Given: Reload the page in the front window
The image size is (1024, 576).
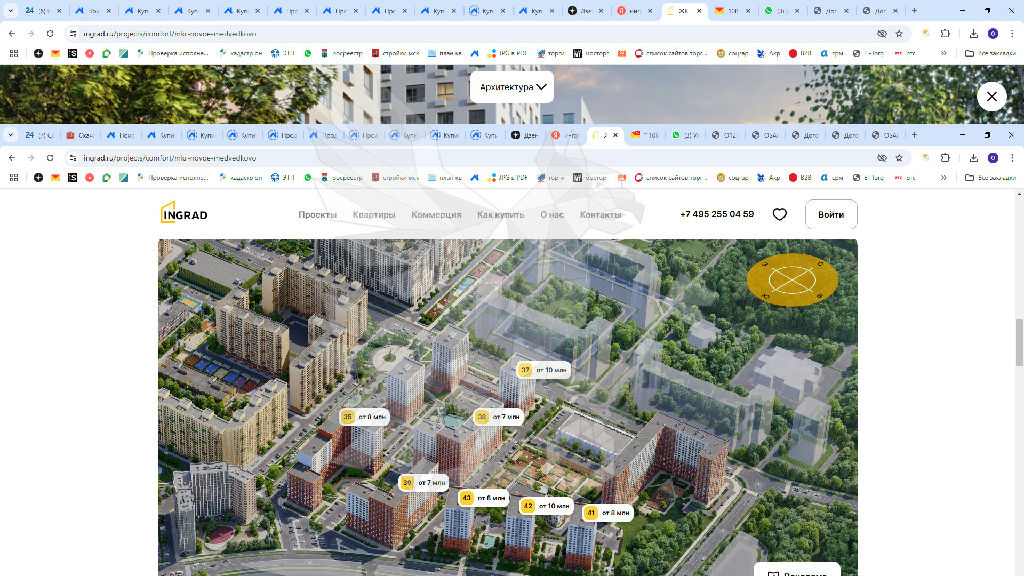Looking at the screenshot, I should (x=50, y=158).
